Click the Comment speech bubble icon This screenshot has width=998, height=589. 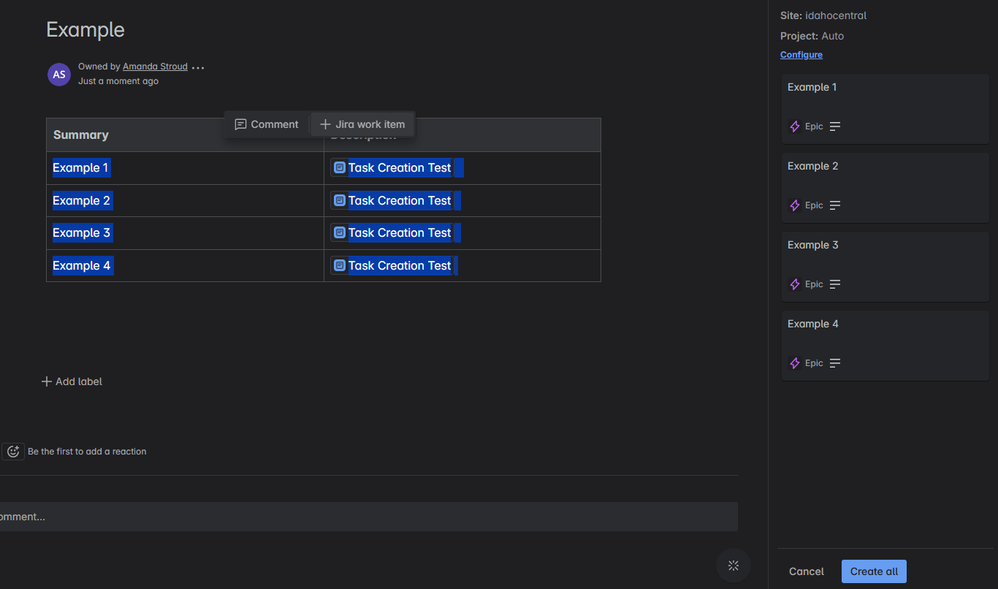[241, 124]
